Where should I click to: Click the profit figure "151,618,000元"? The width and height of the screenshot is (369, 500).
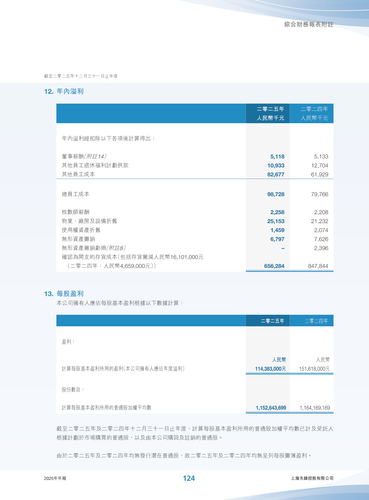point(314,369)
